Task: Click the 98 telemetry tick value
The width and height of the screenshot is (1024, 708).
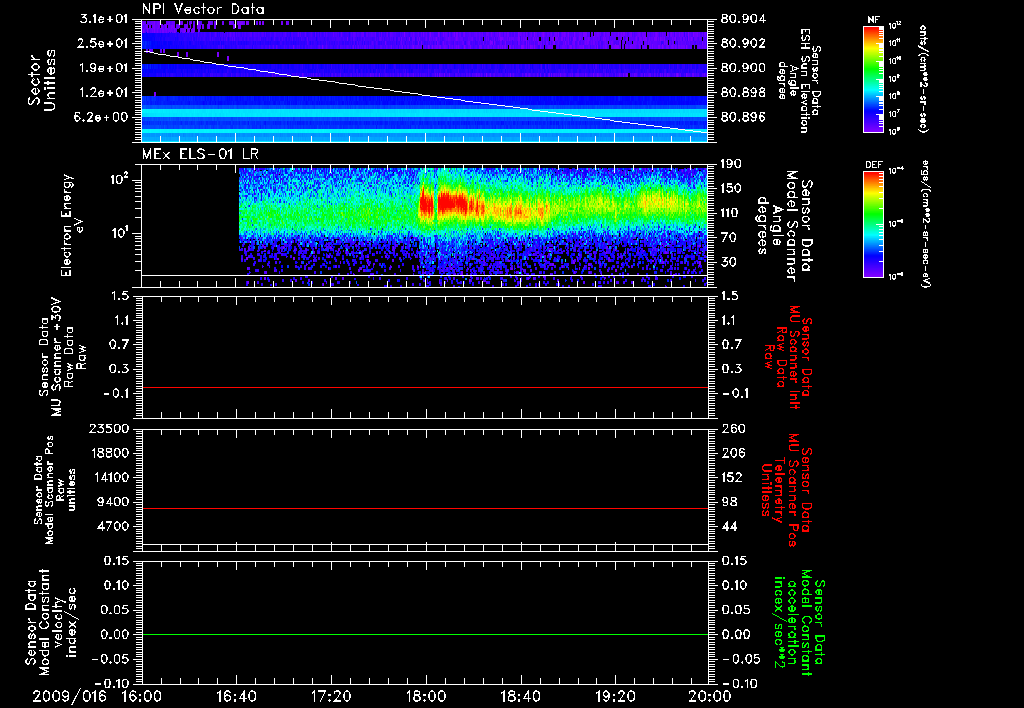Action: point(728,502)
